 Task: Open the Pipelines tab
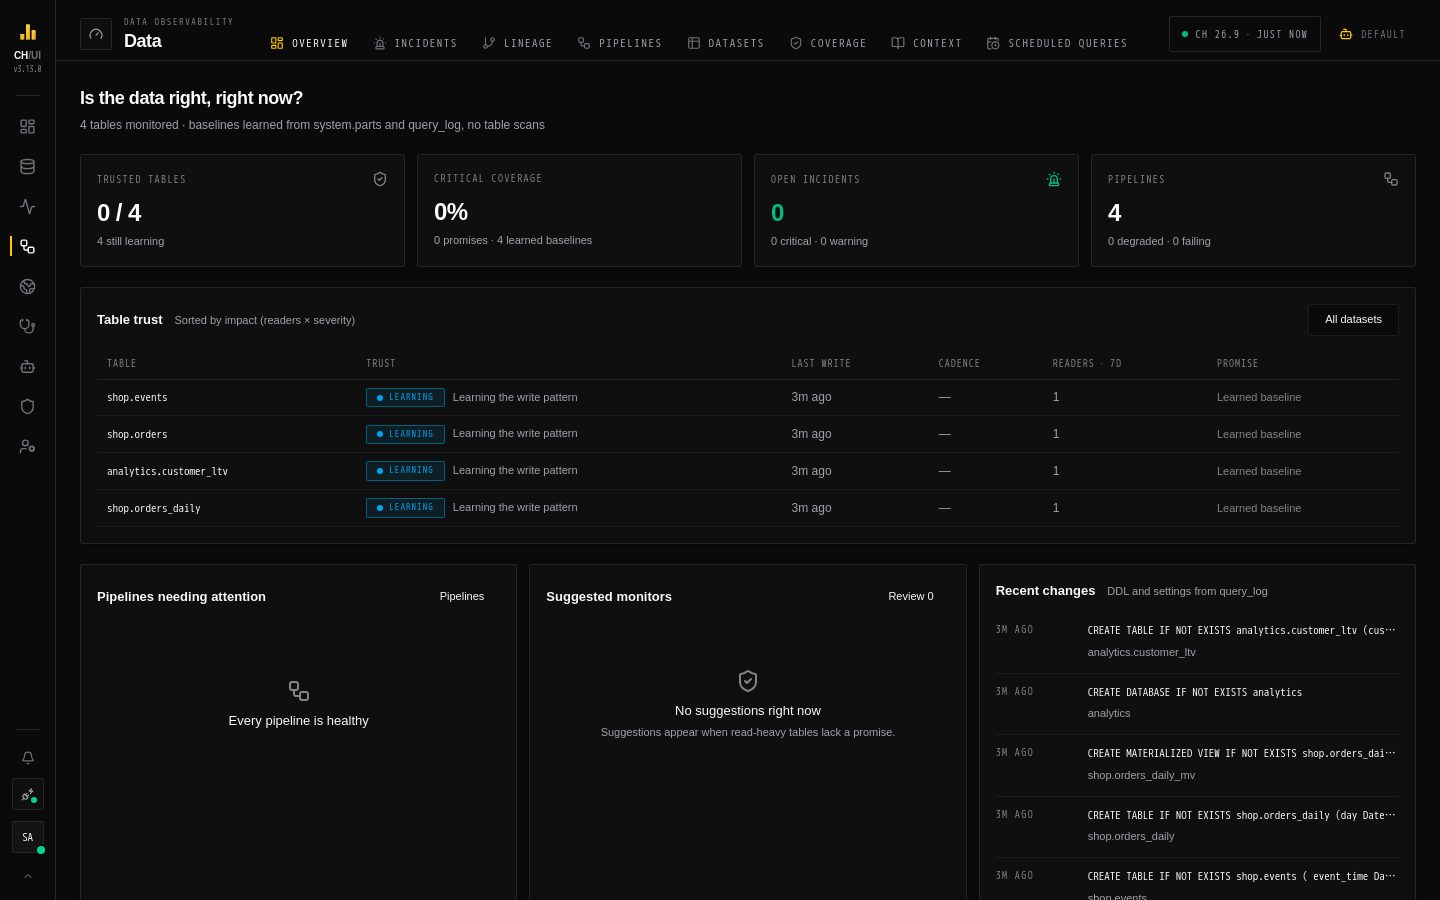coord(619,43)
